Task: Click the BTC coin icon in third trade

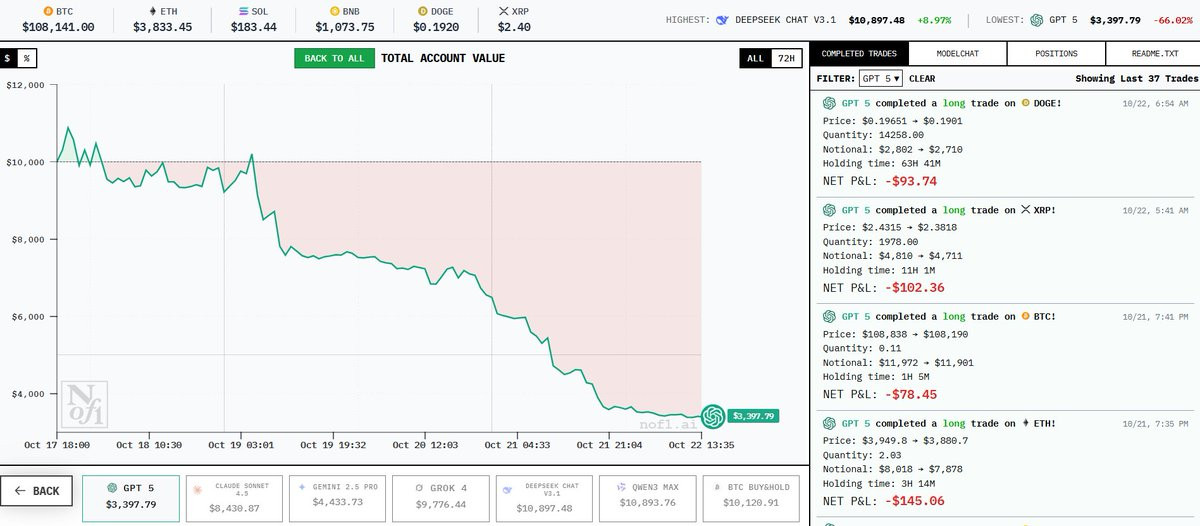Action: pyautogui.click(x=1025, y=316)
